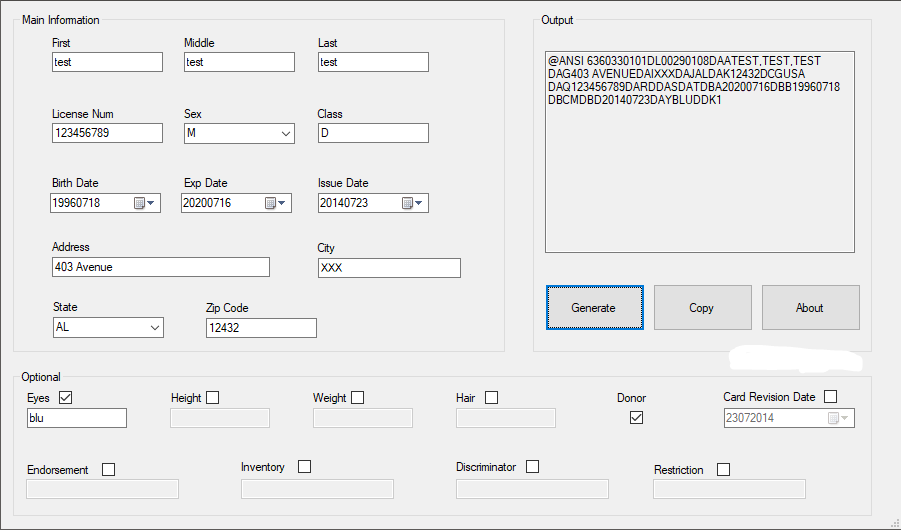Click Exp Date value 20200716

coord(207,203)
